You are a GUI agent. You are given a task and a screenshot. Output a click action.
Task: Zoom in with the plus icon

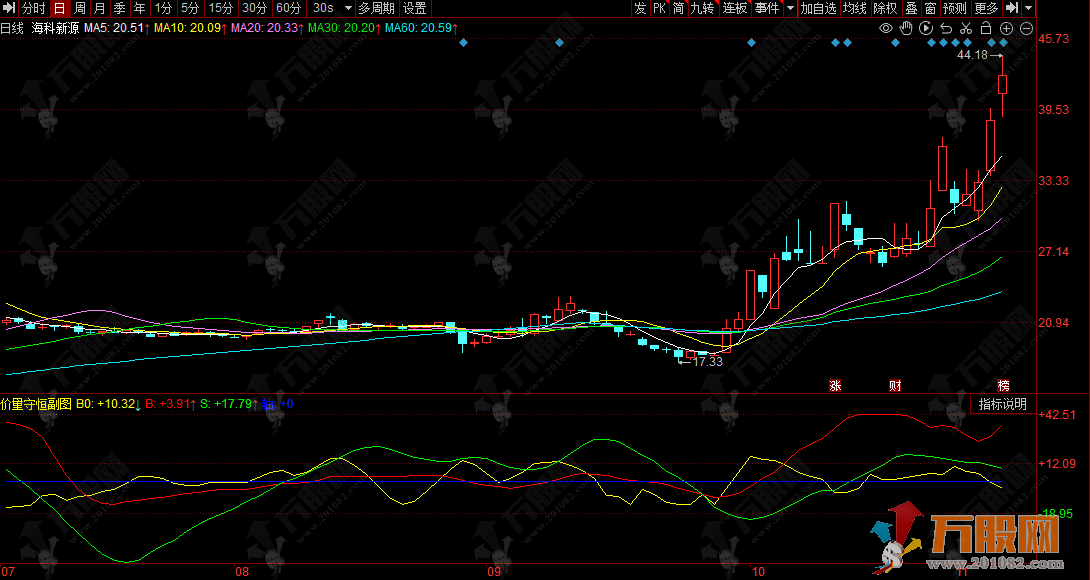click(x=1006, y=28)
